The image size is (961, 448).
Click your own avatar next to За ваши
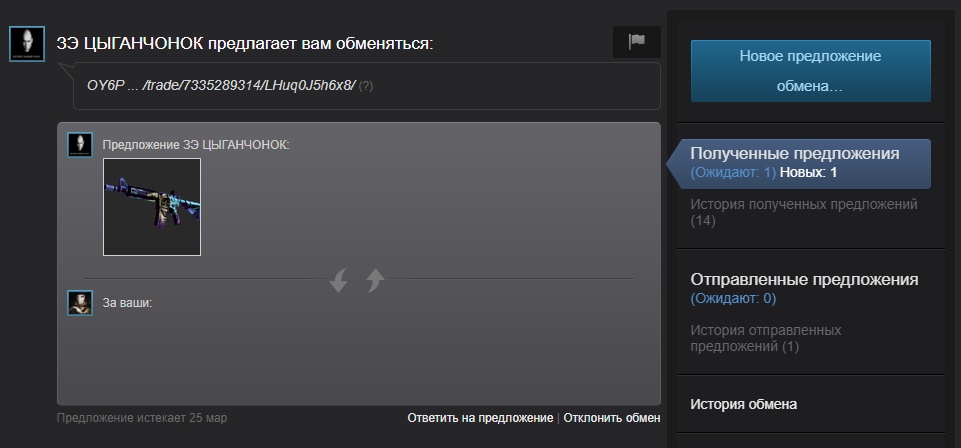click(80, 303)
